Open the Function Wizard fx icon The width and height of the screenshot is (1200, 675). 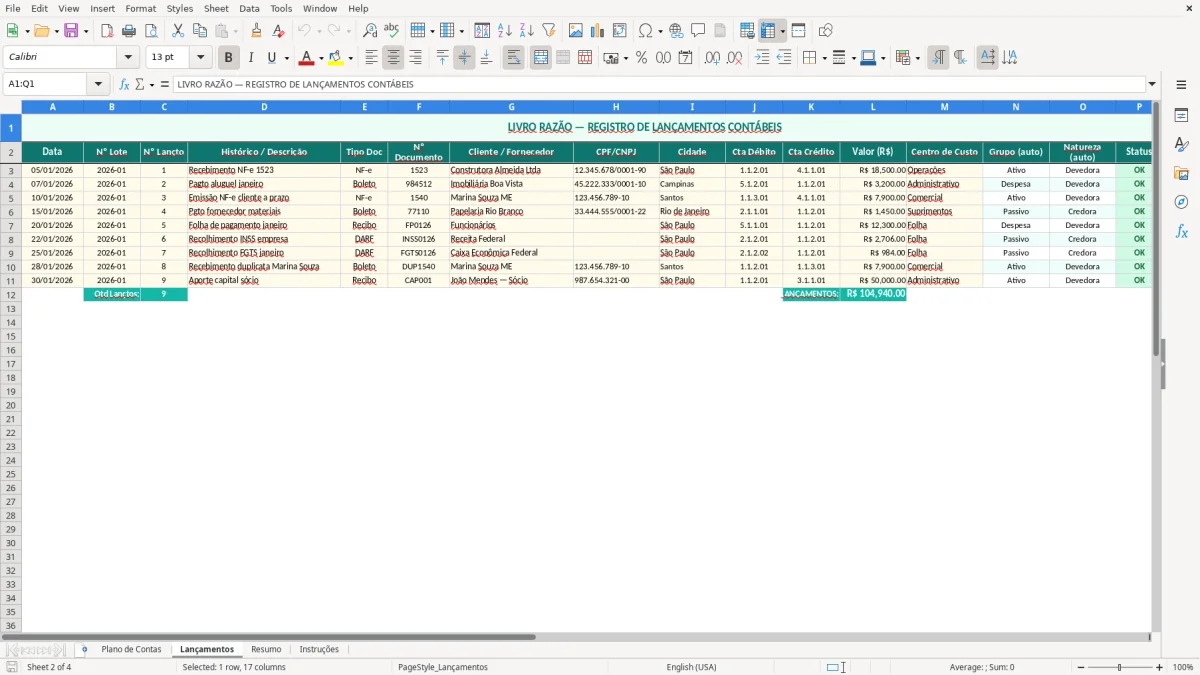click(x=124, y=84)
